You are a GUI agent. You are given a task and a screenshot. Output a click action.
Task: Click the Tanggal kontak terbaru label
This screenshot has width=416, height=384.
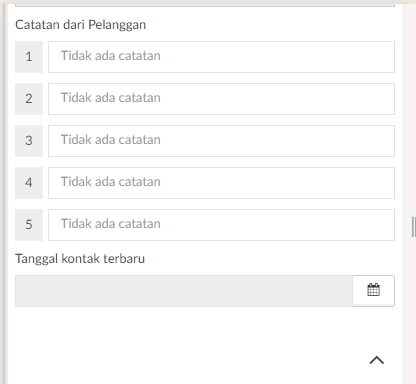(x=80, y=259)
